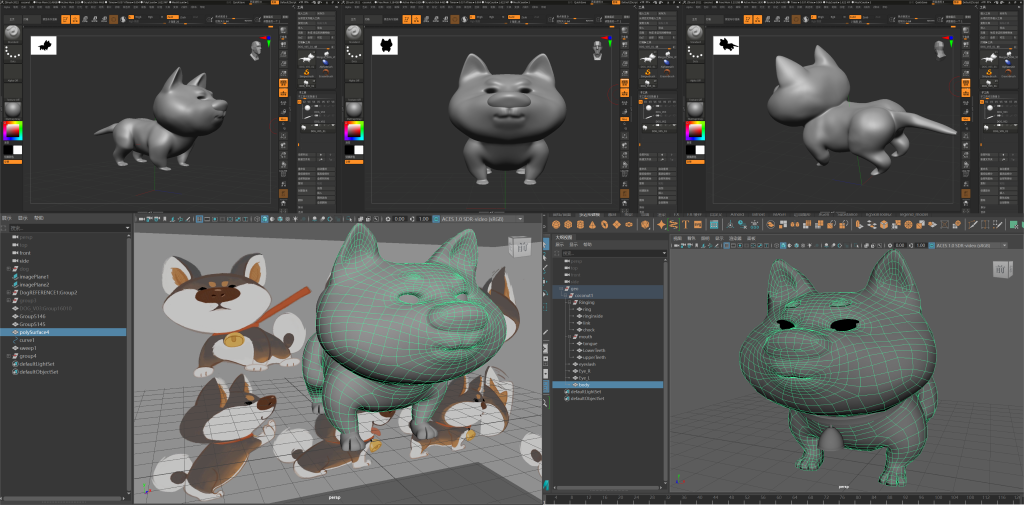Open 视图 menu in right Maya viewport panel

(x=677, y=238)
